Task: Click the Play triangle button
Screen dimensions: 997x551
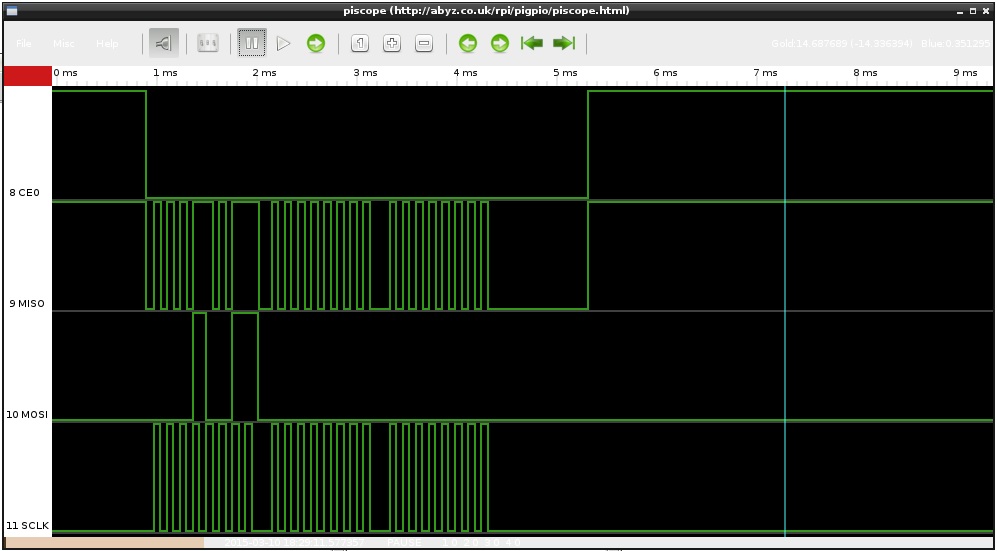Action: tap(284, 43)
